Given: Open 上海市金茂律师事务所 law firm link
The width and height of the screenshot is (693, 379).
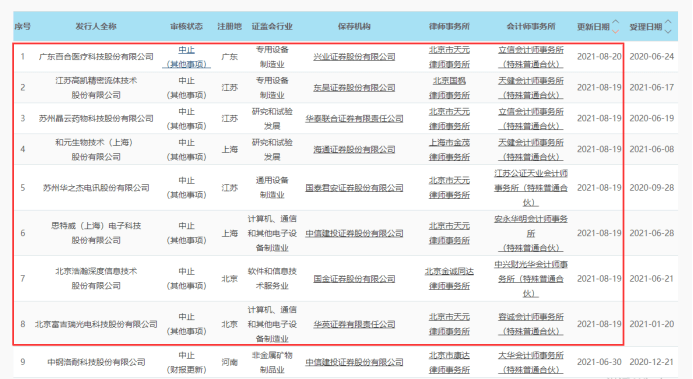Looking at the screenshot, I should pos(449,150).
